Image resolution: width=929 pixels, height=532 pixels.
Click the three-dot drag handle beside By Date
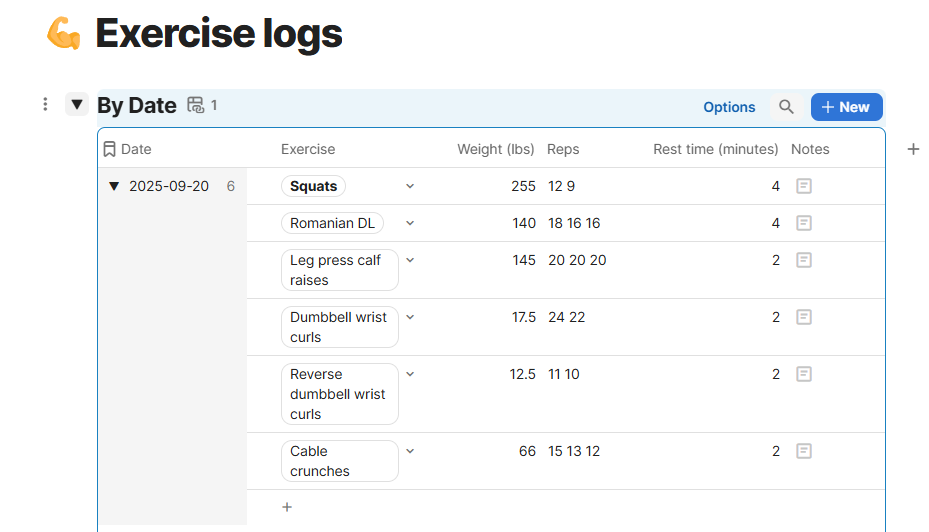[x=45, y=104]
